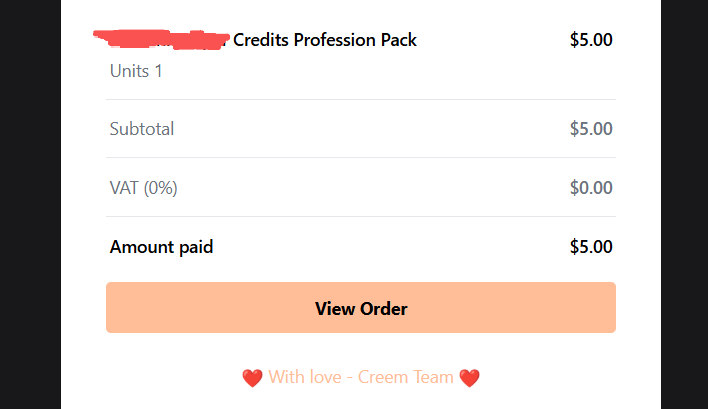Click the right red heart emoji

tap(469, 378)
